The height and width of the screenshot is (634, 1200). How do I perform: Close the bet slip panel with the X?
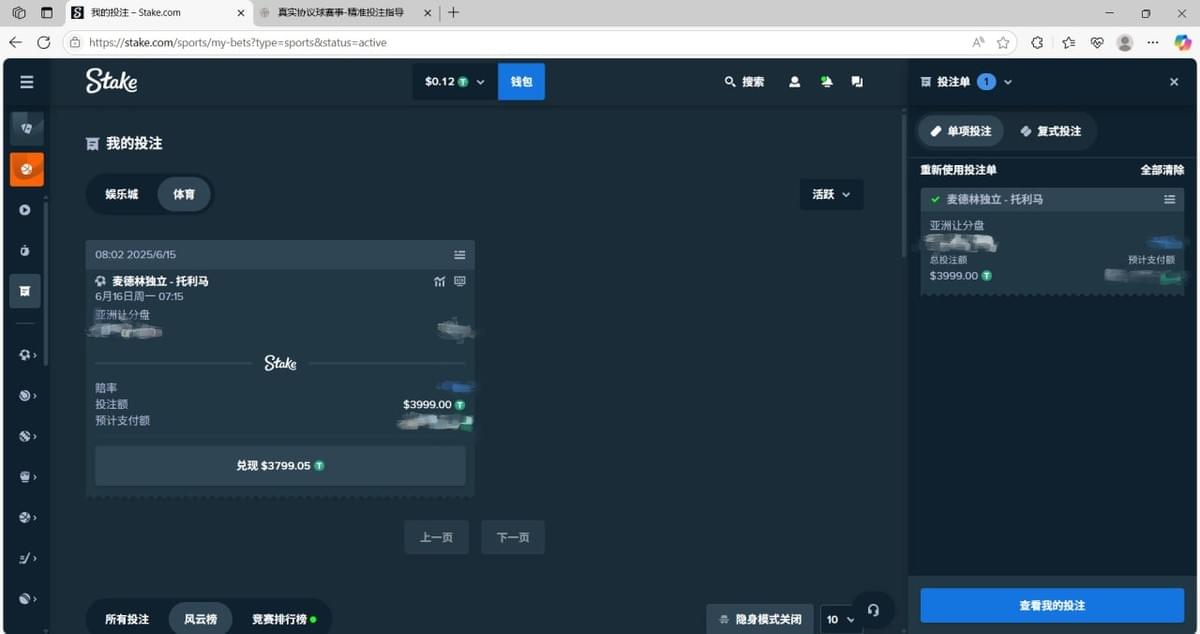pos(1174,82)
